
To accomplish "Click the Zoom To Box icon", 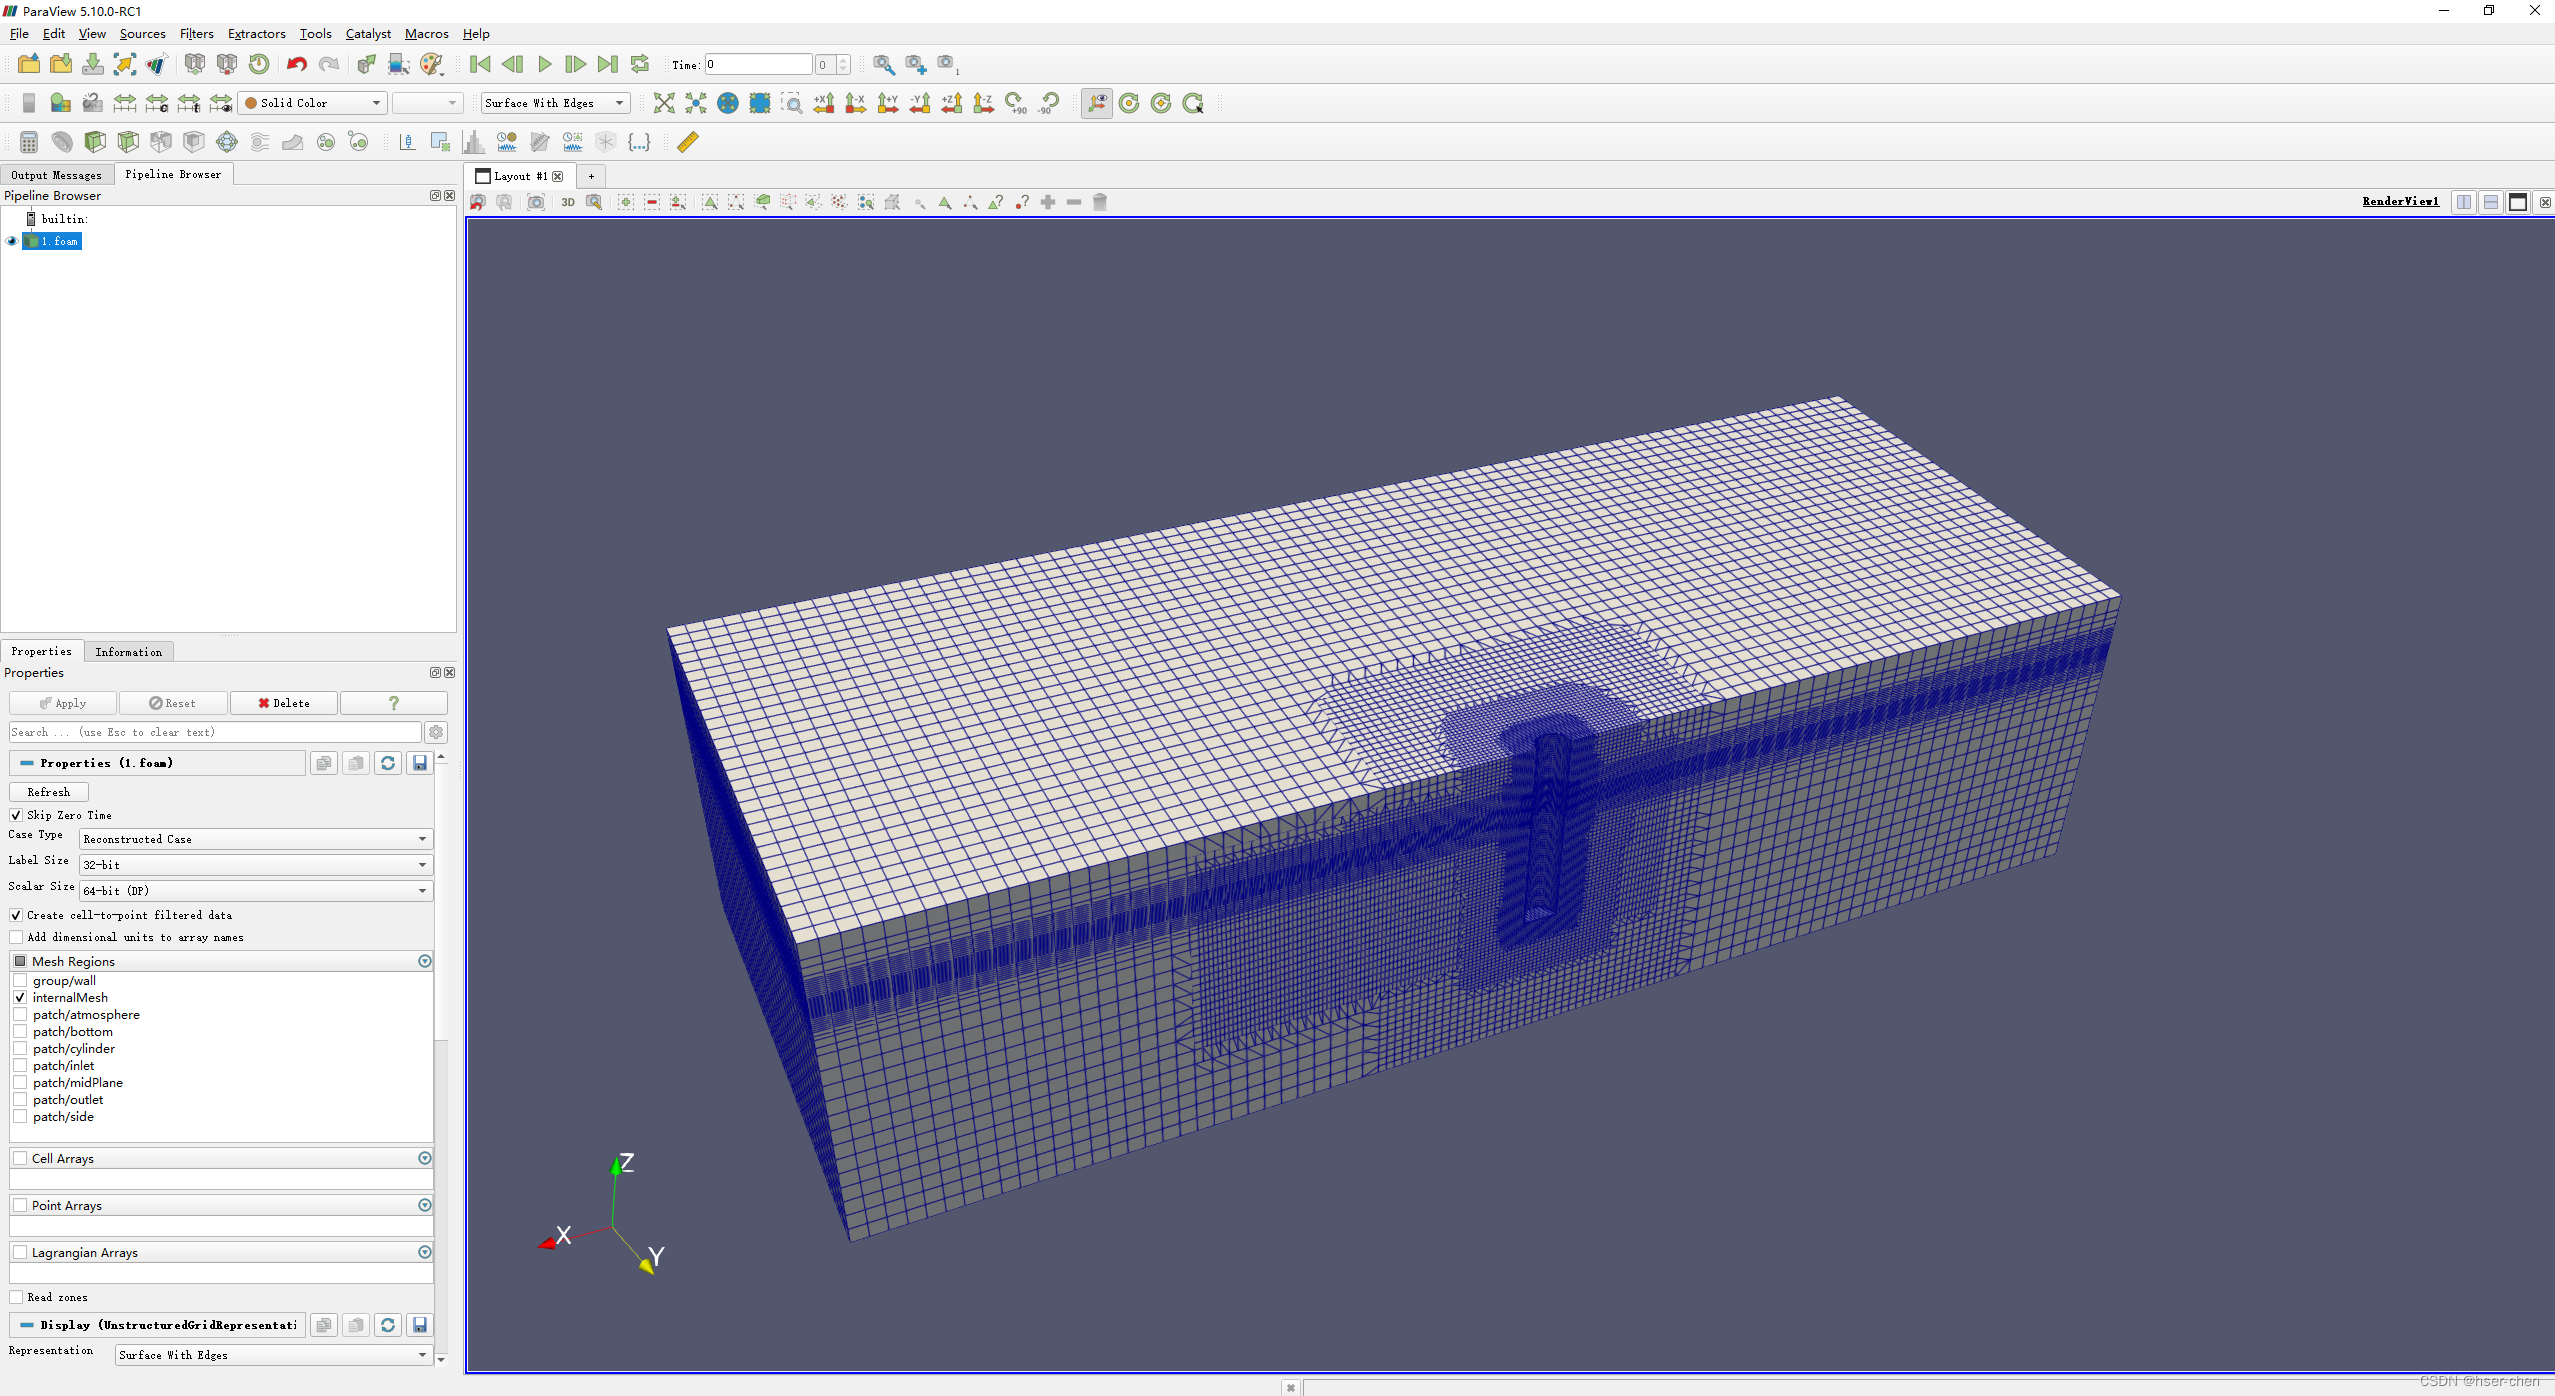I will (x=791, y=103).
